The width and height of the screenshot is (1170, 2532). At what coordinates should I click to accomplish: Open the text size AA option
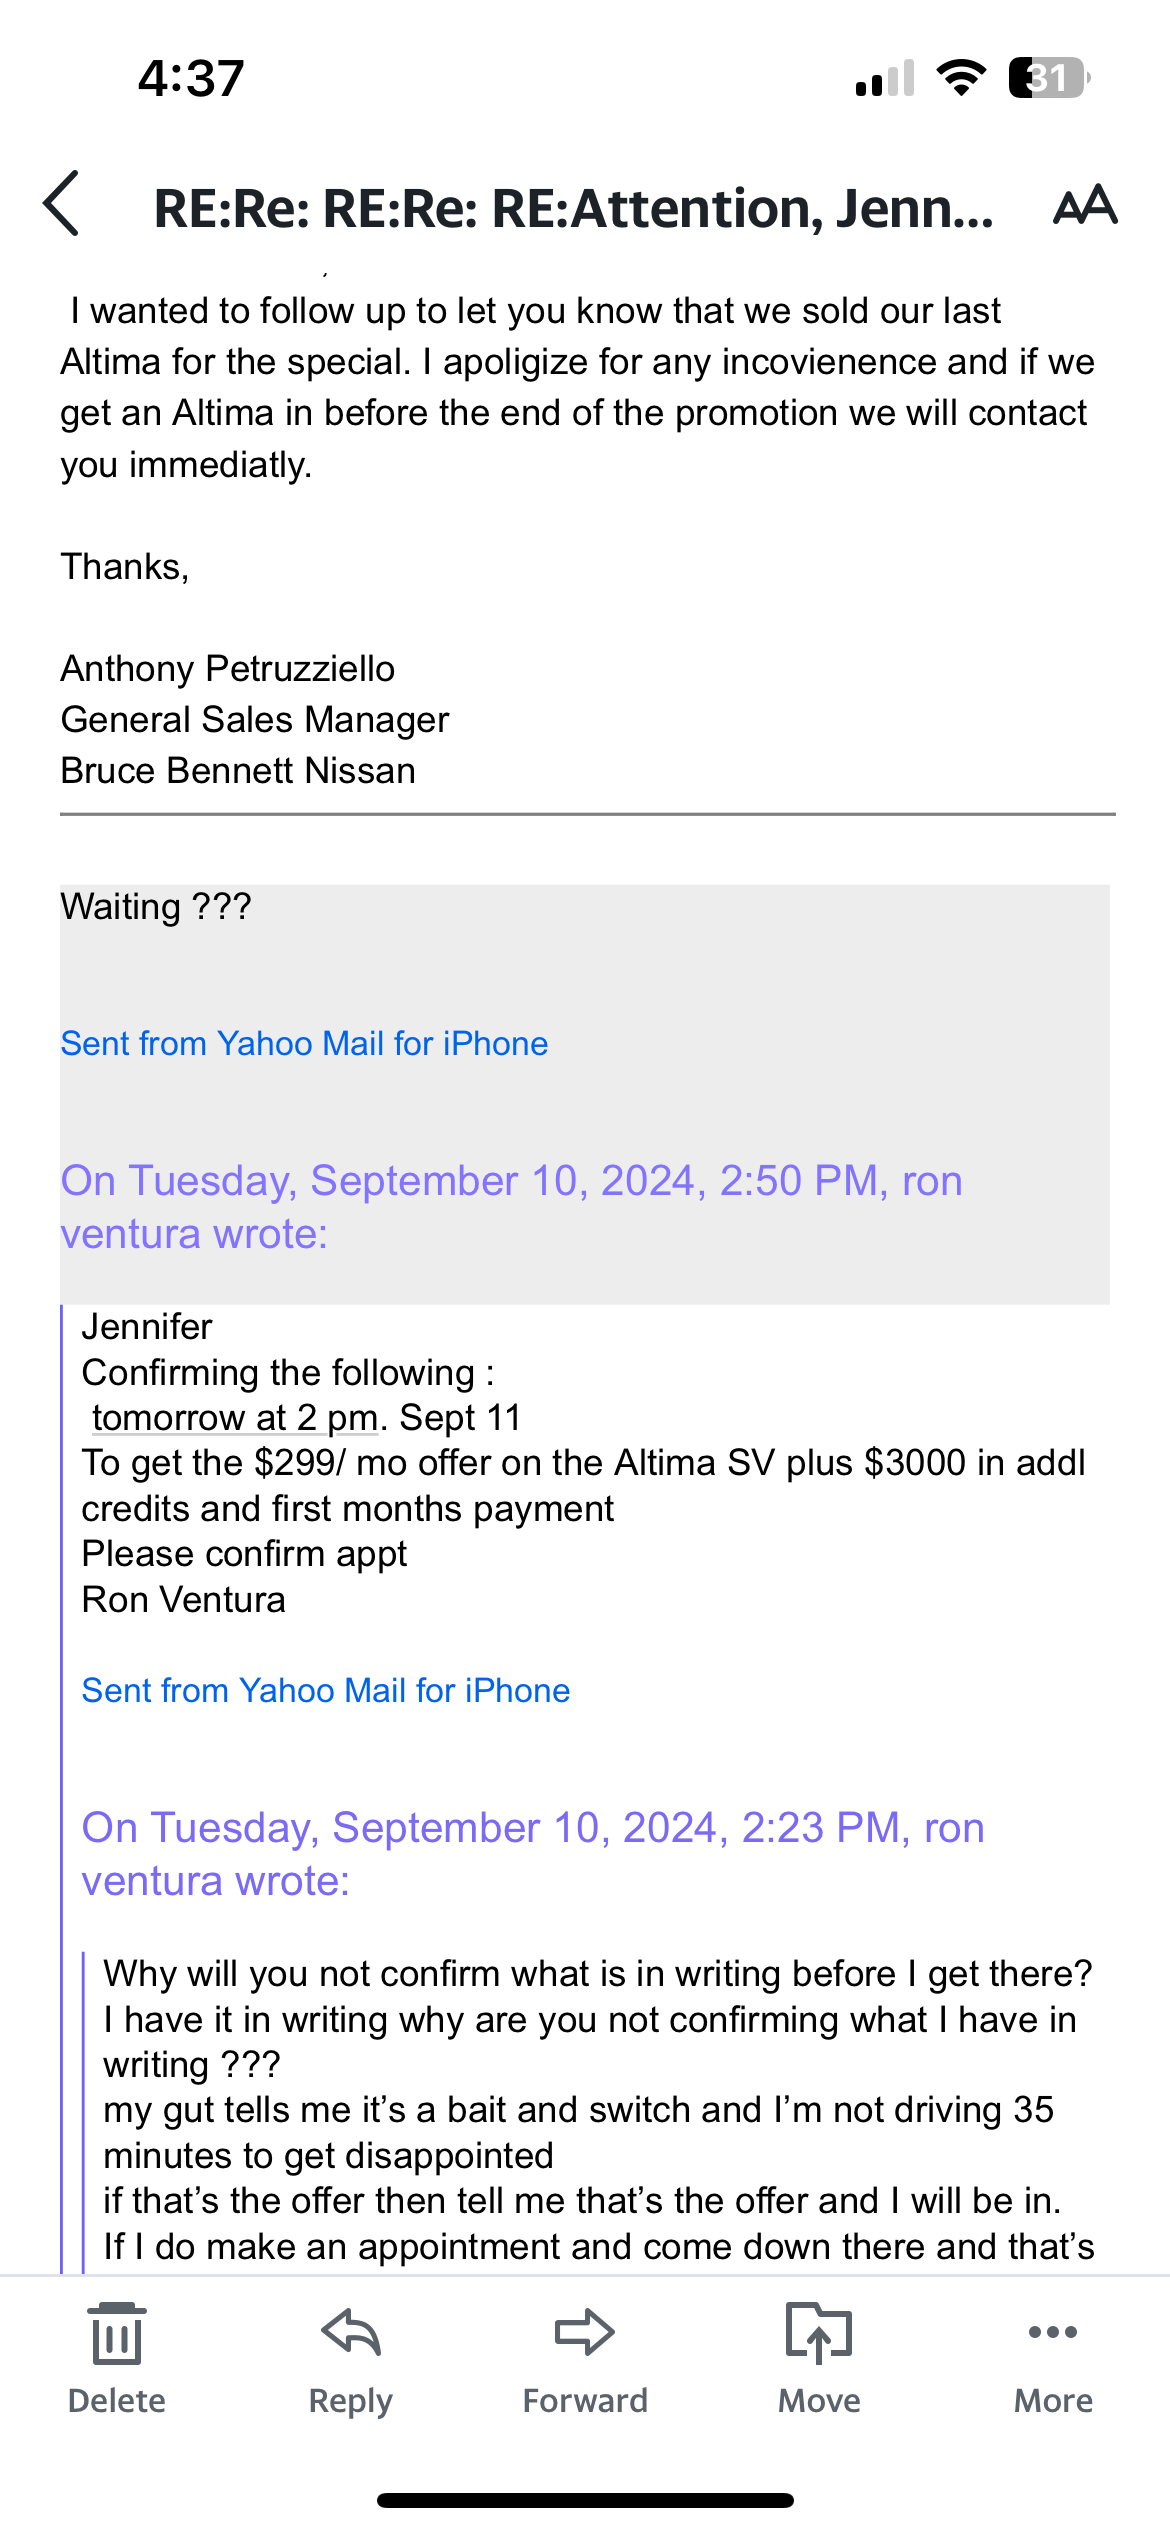click(1085, 205)
